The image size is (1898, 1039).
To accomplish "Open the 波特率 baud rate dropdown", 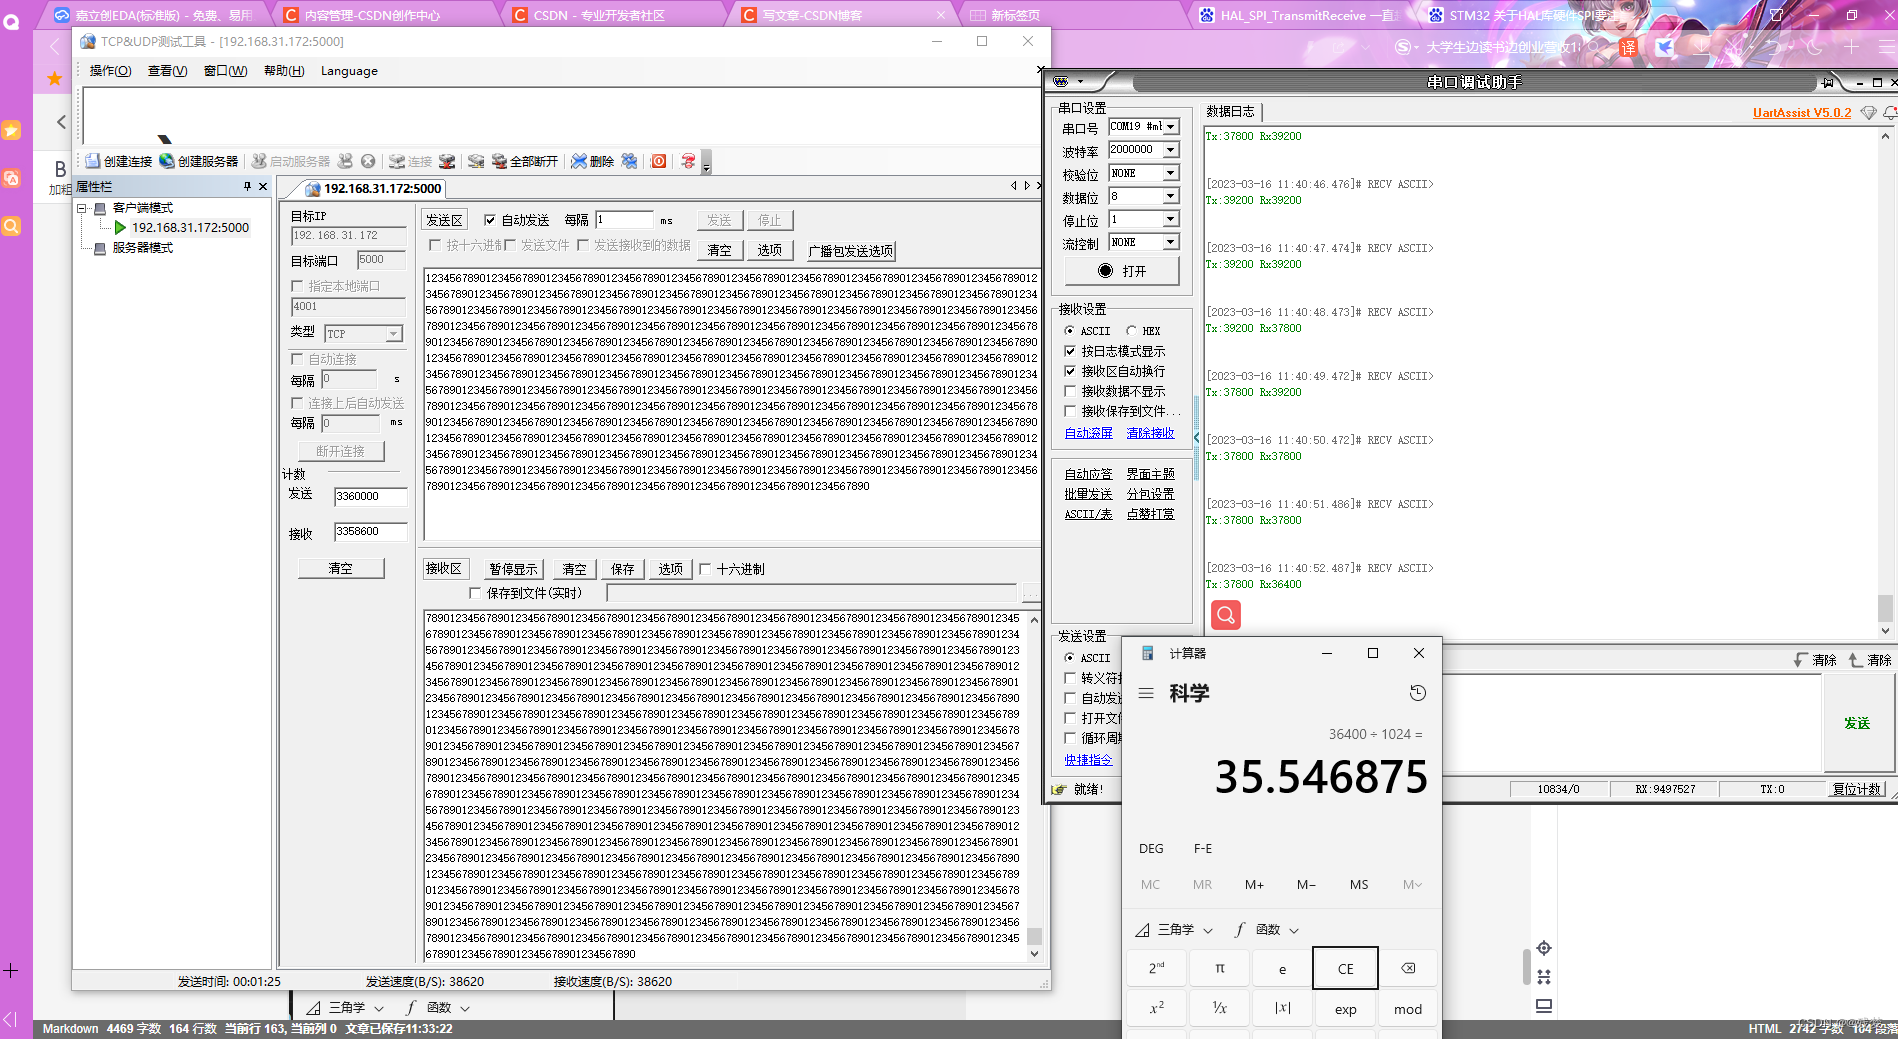I will [1170, 150].
